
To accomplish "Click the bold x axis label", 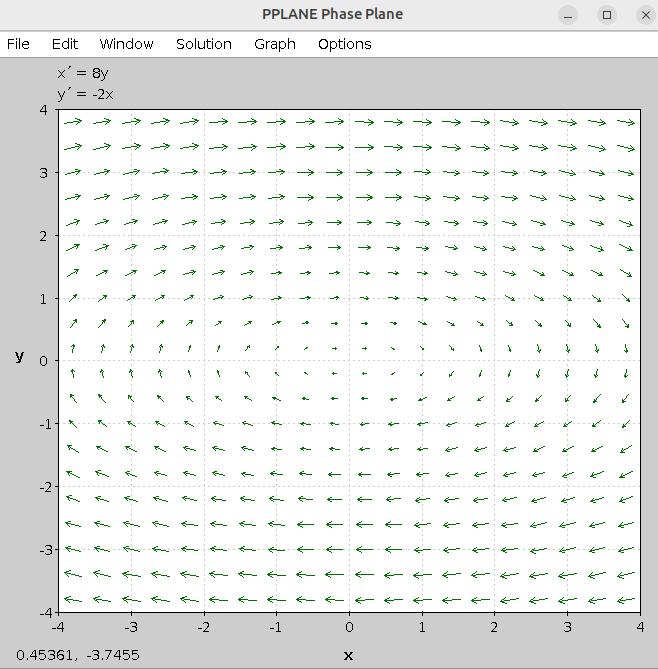I will (x=348, y=655).
